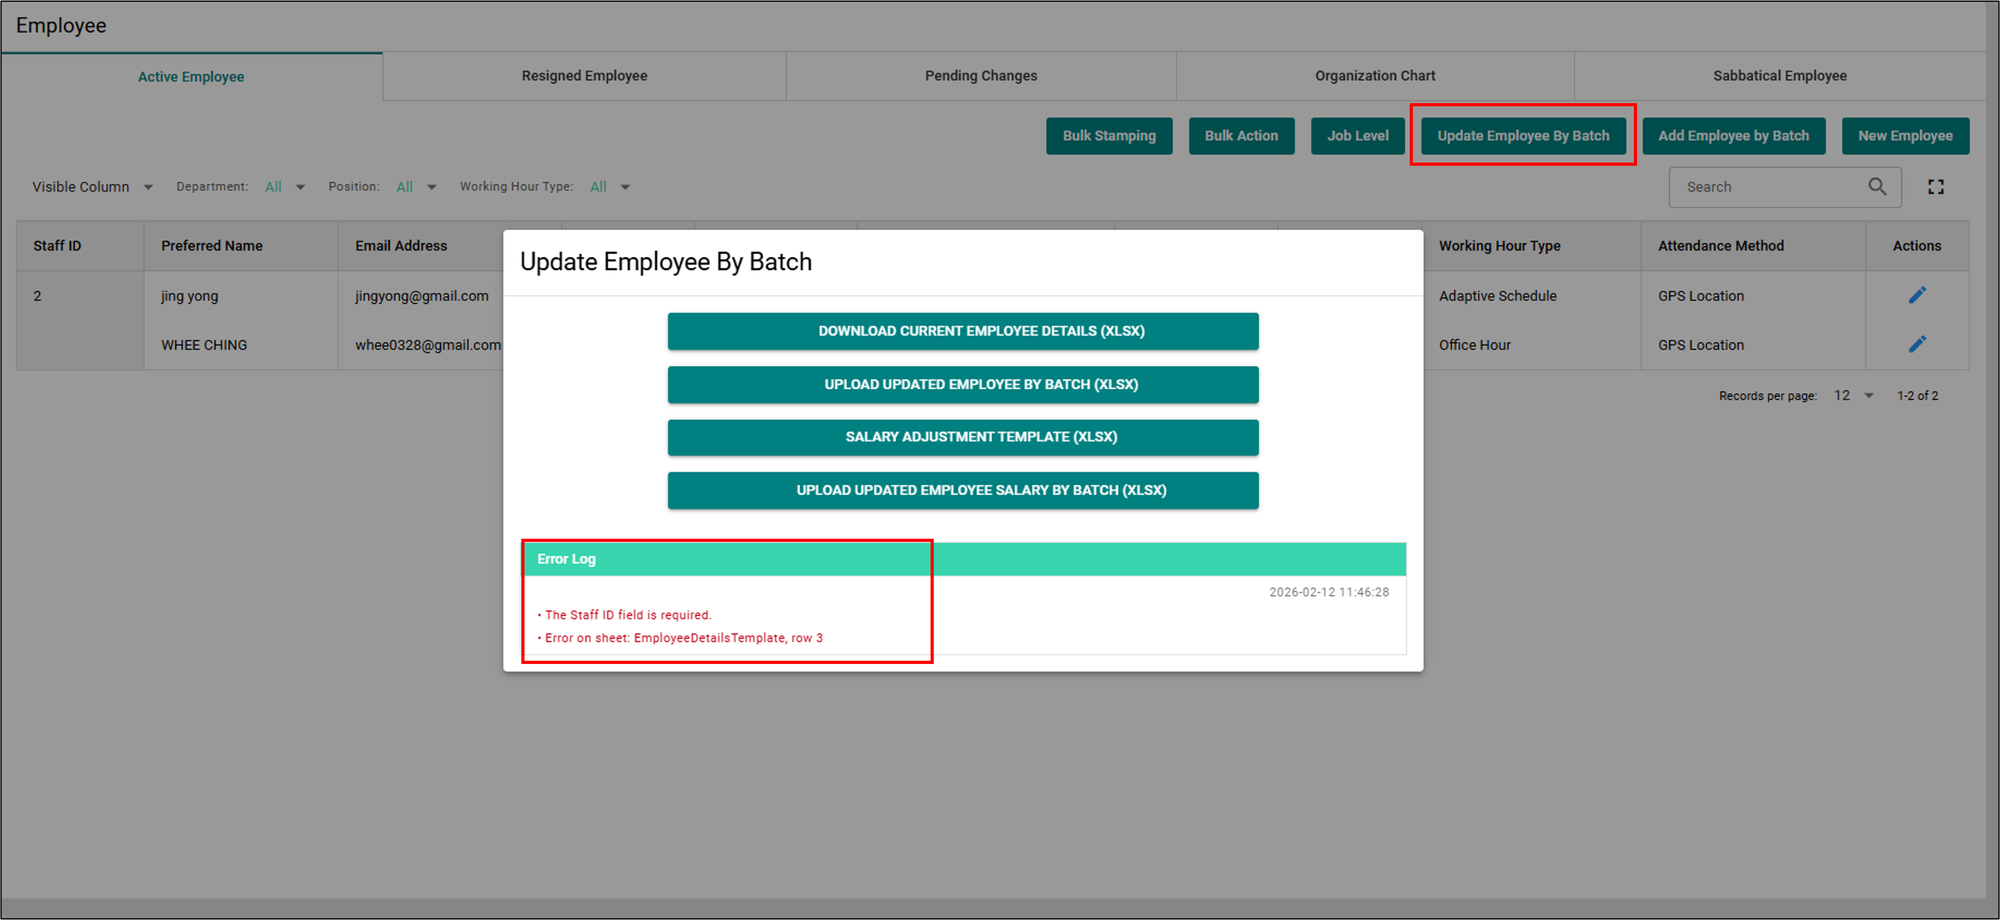Click the search magnifier icon
The width and height of the screenshot is (2000, 920).
[1877, 187]
